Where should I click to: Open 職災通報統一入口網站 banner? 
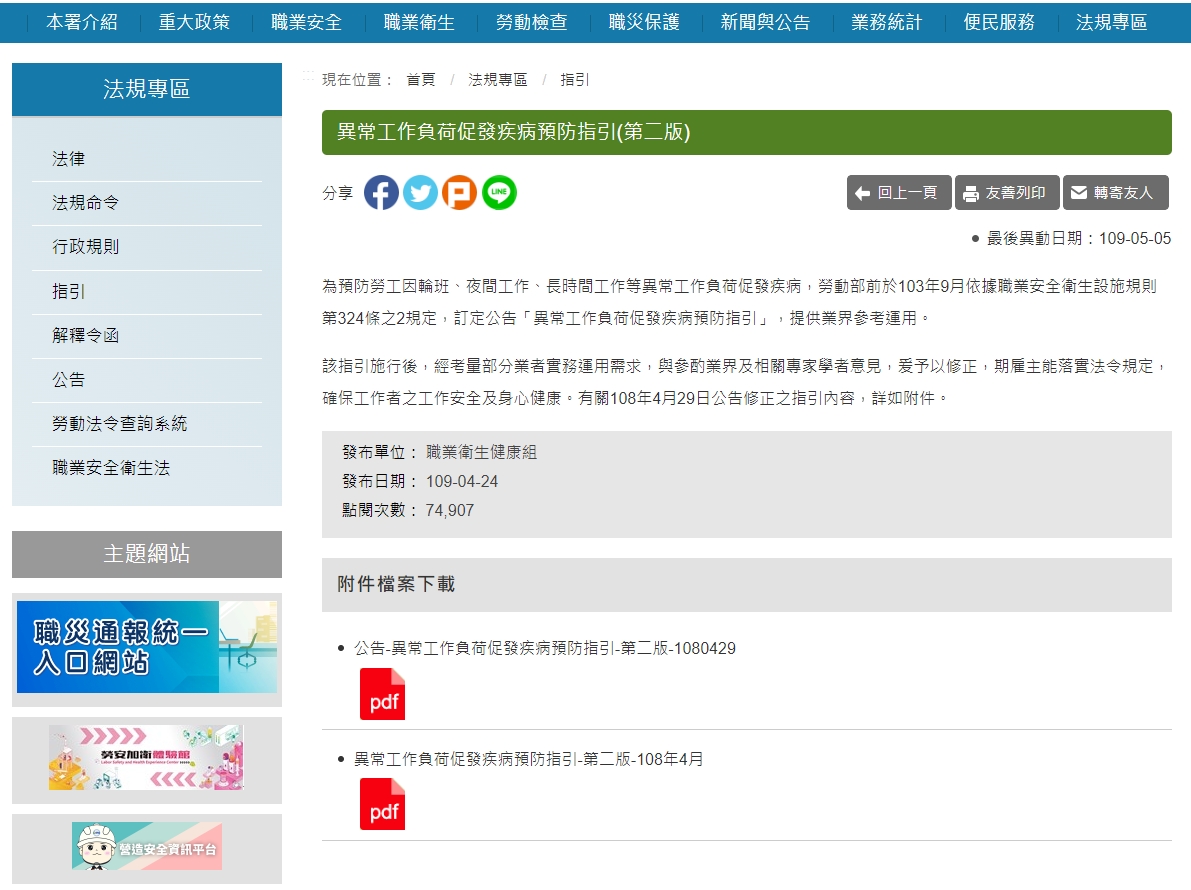[x=147, y=647]
